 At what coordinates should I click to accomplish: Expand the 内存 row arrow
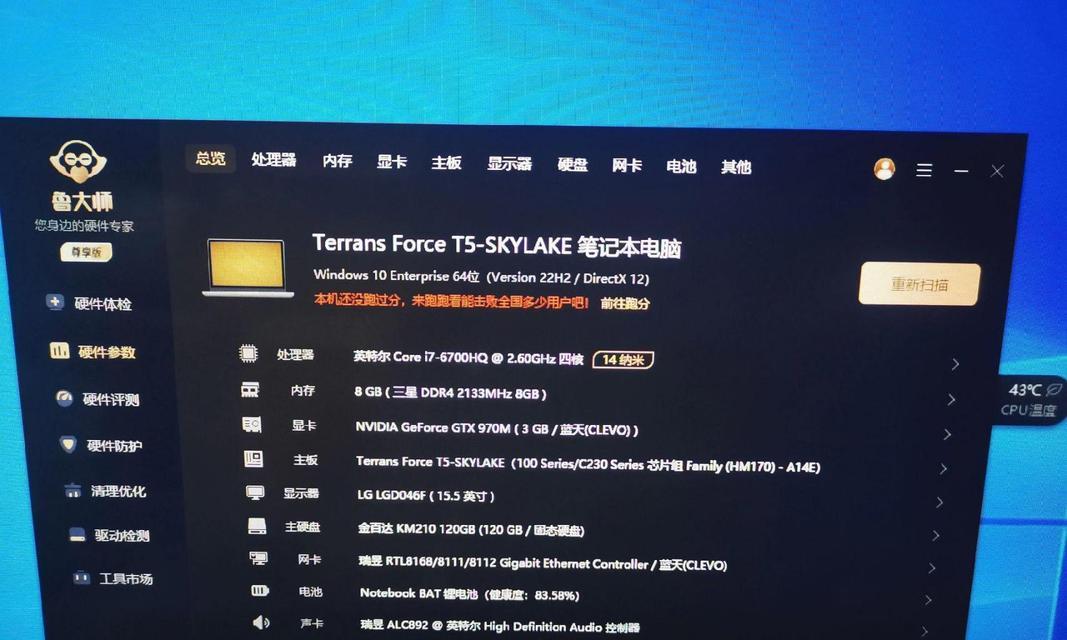click(x=951, y=399)
